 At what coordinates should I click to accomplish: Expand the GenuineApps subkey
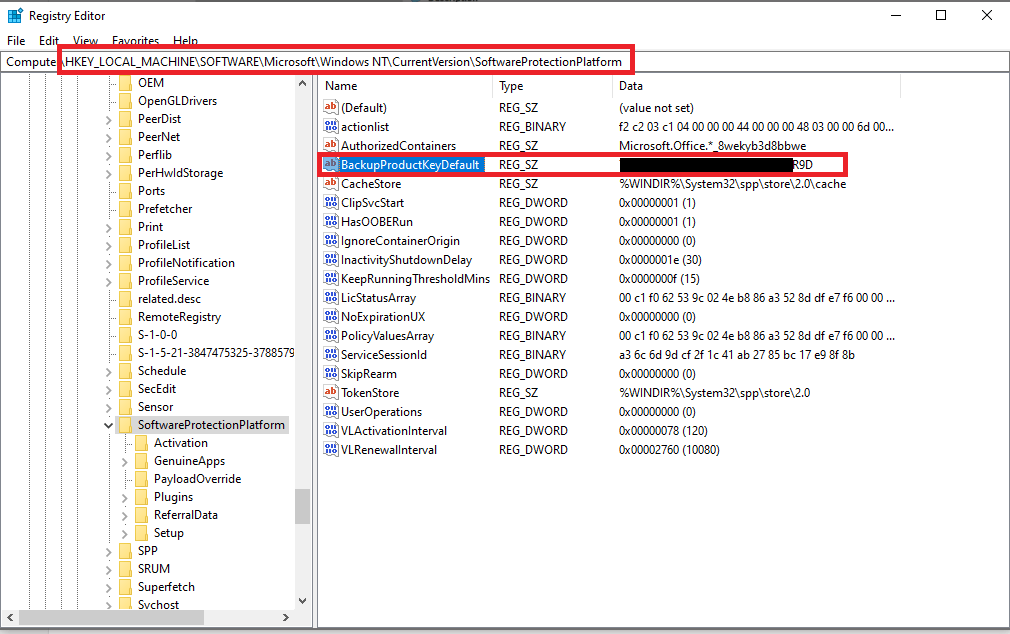[124, 462]
